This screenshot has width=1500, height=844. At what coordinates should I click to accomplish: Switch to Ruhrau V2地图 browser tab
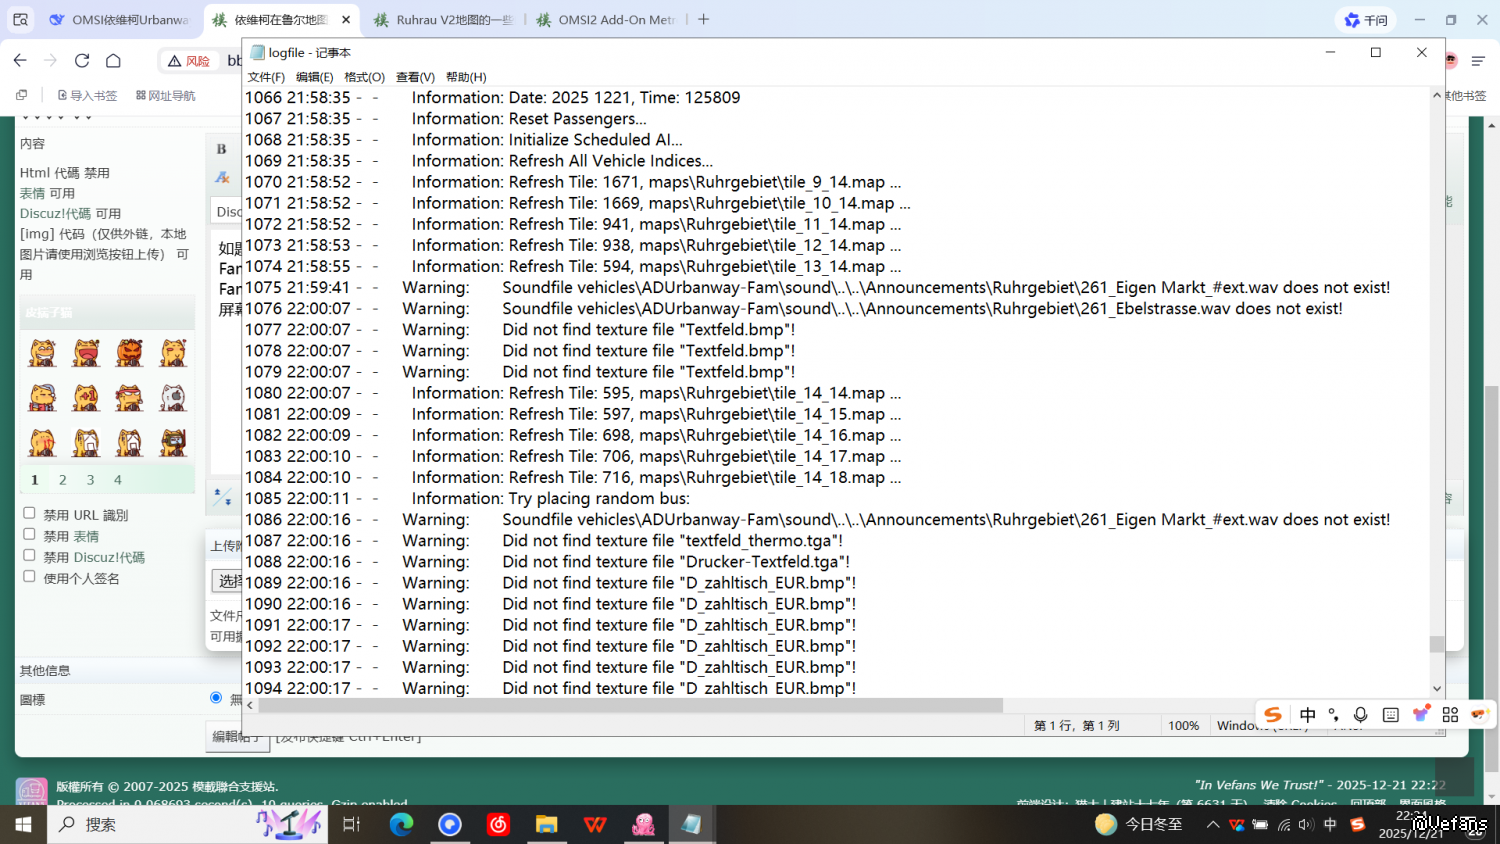(x=444, y=20)
